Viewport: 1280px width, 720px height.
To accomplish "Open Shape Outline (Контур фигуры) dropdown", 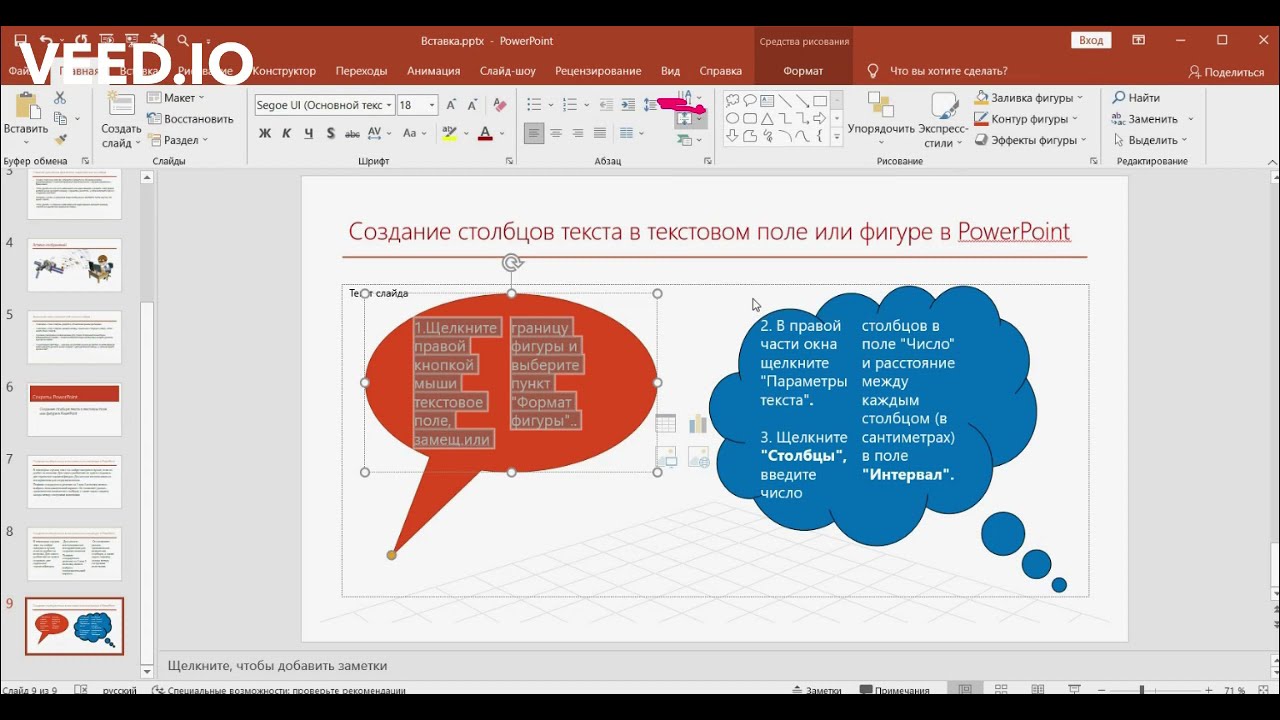I will [1026, 119].
